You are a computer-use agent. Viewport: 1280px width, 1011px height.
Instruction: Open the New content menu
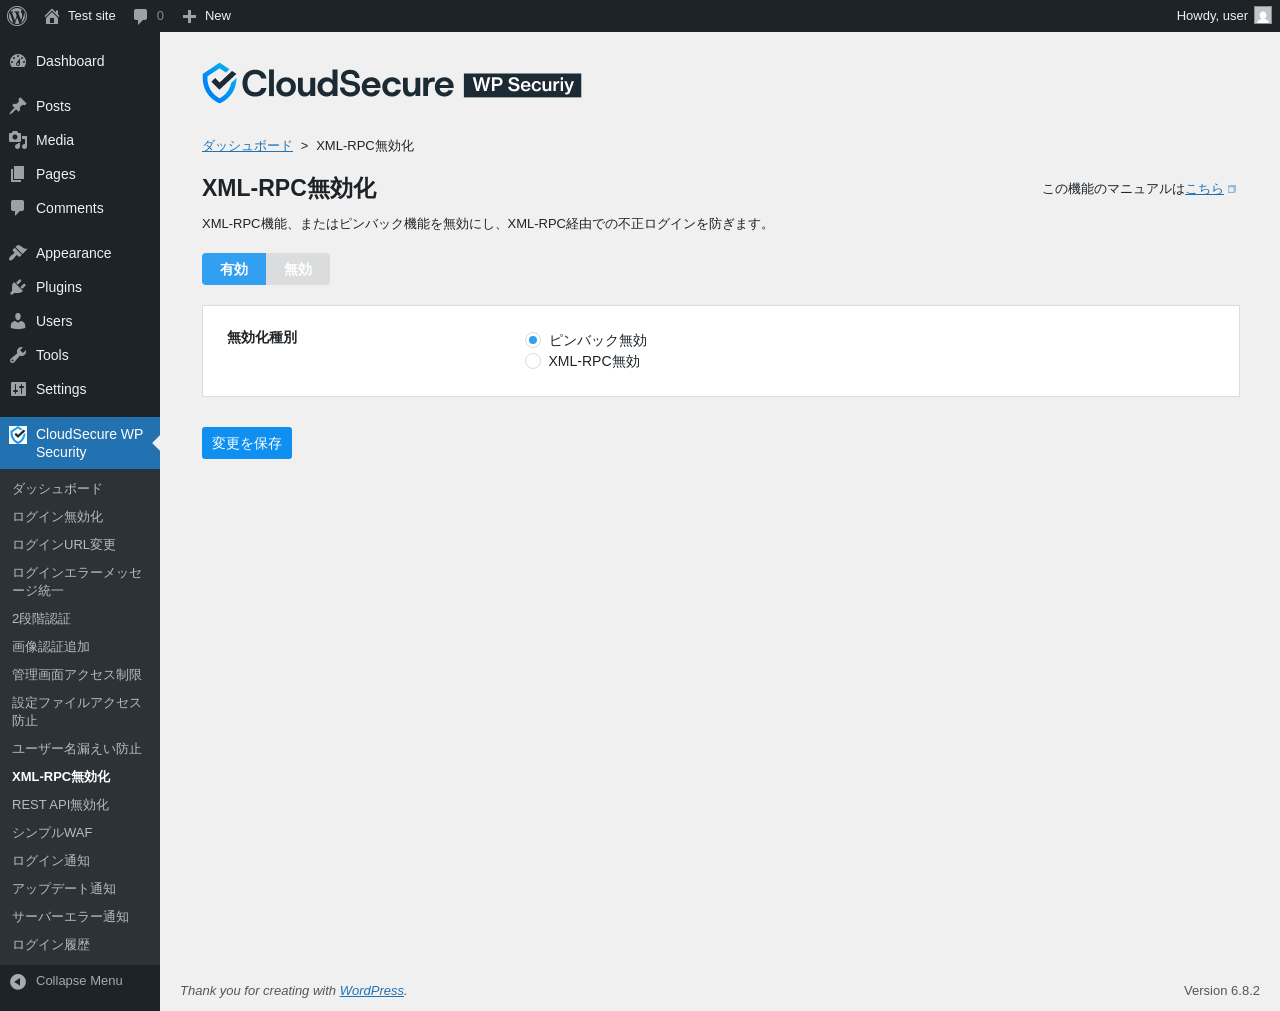(206, 16)
